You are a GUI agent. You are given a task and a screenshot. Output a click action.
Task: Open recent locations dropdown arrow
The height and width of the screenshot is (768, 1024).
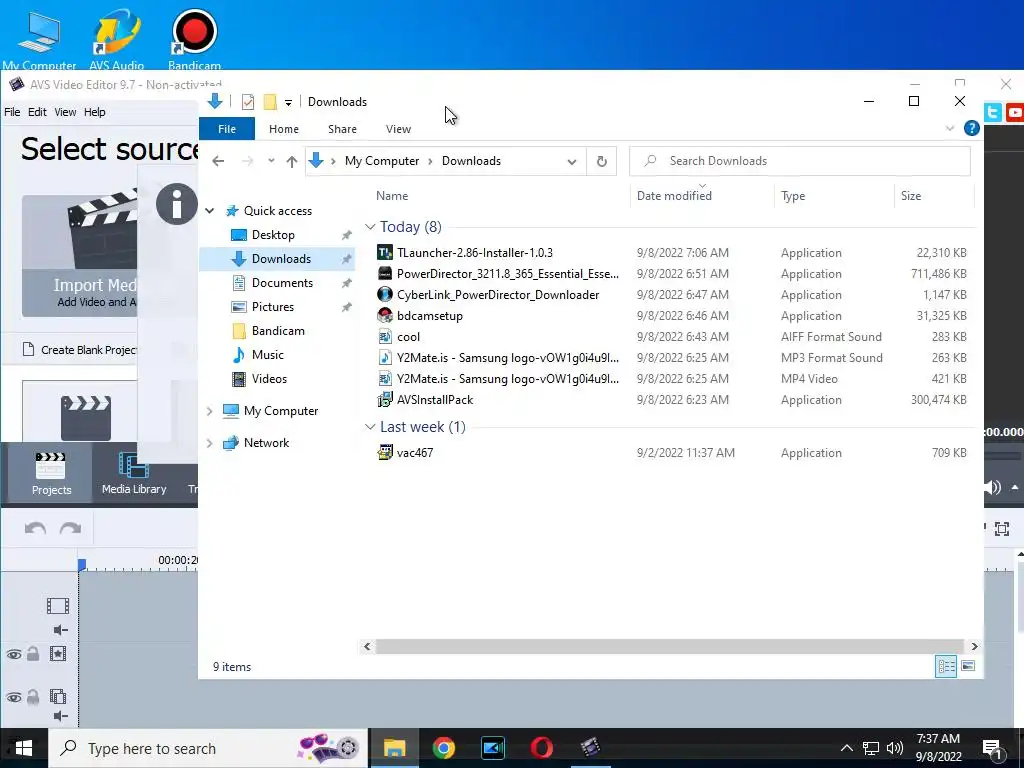[x=271, y=161]
